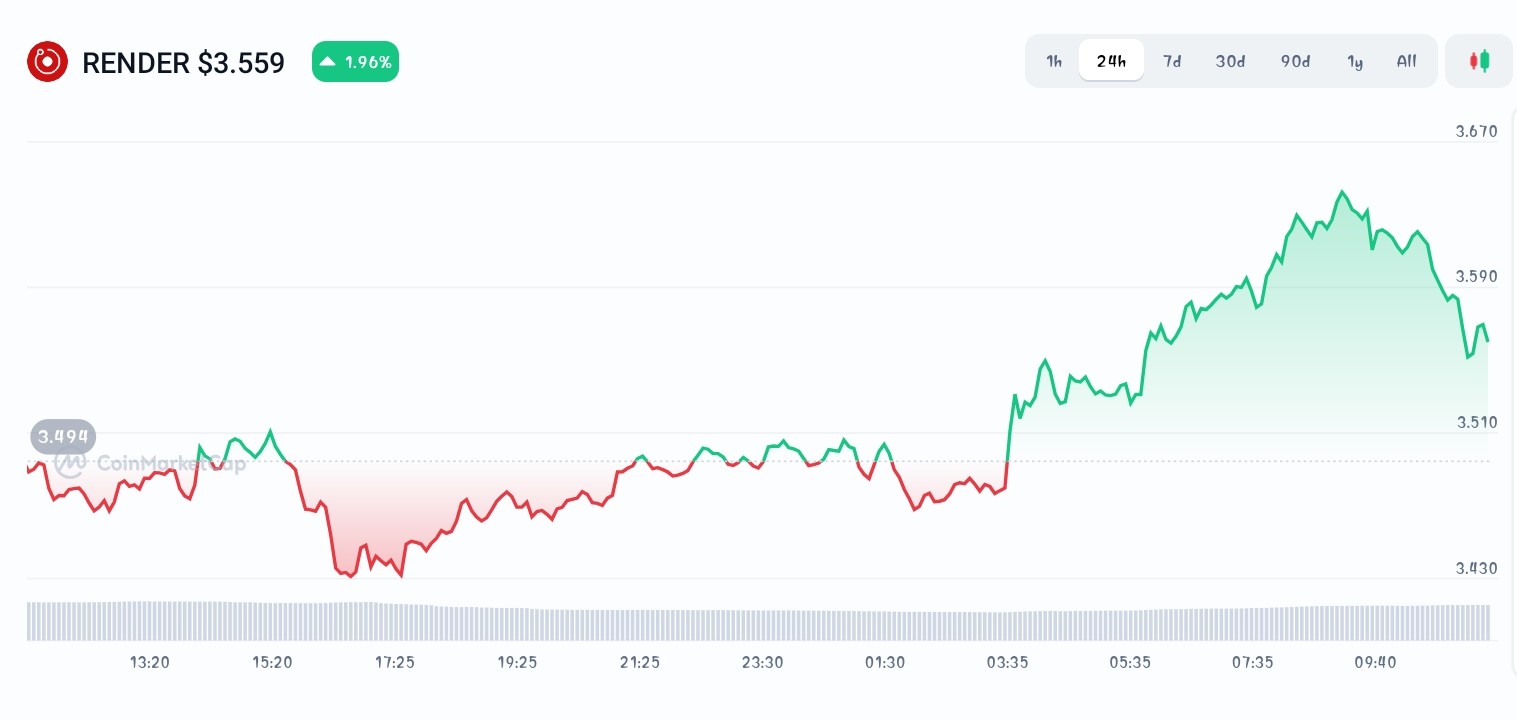Click the 21:25 time axis label
Viewport: 1517px width, 720px height.
click(x=640, y=662)
